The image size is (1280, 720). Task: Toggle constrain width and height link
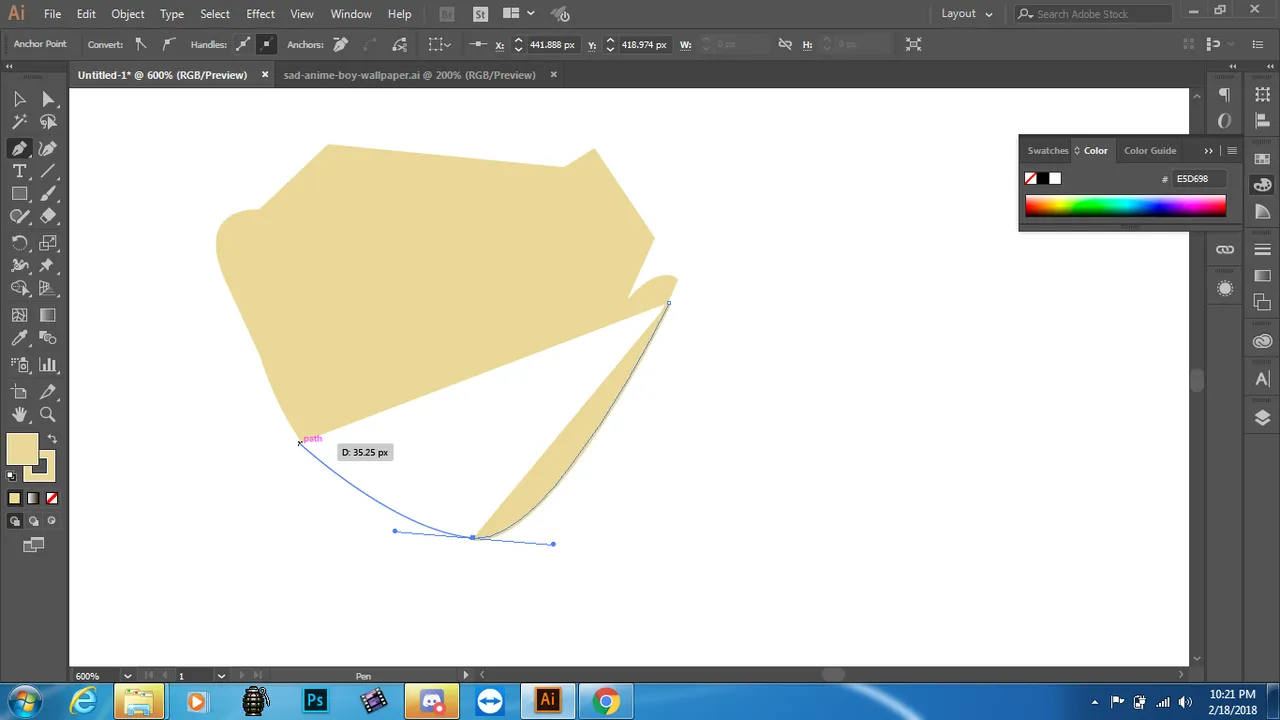(x=785, y=44)
